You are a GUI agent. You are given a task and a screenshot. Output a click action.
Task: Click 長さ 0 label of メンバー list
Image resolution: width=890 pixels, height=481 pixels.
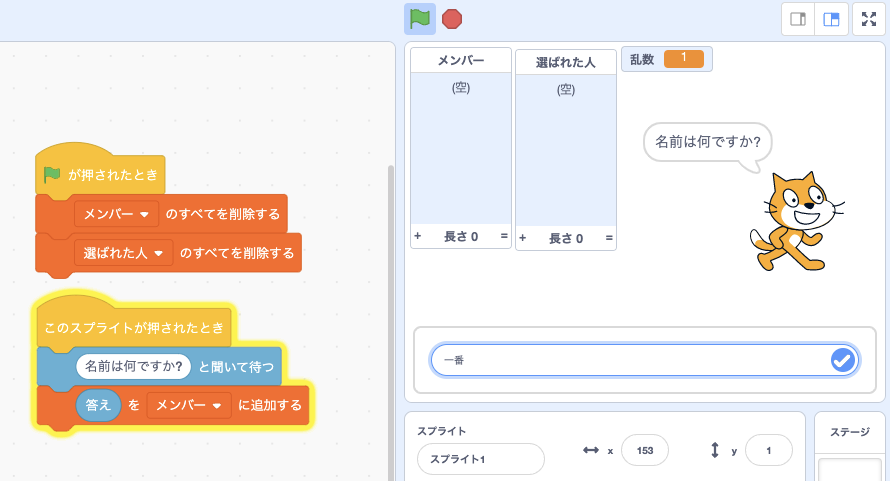[461, 236]
